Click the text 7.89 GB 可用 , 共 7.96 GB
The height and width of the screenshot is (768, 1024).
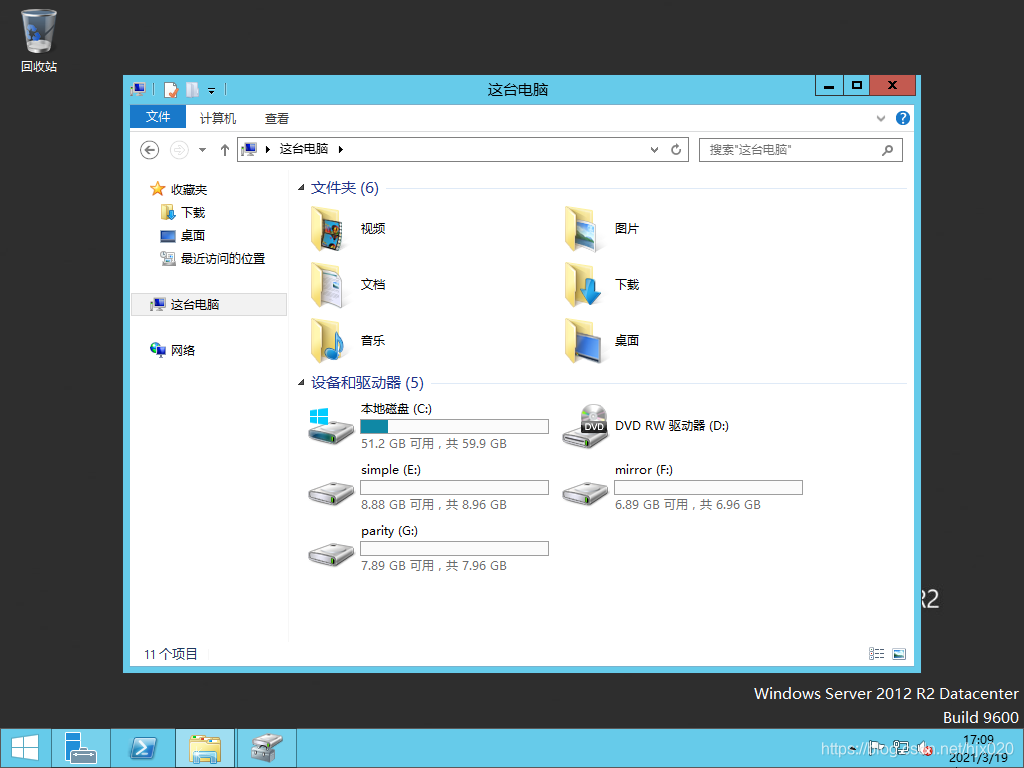434,566
